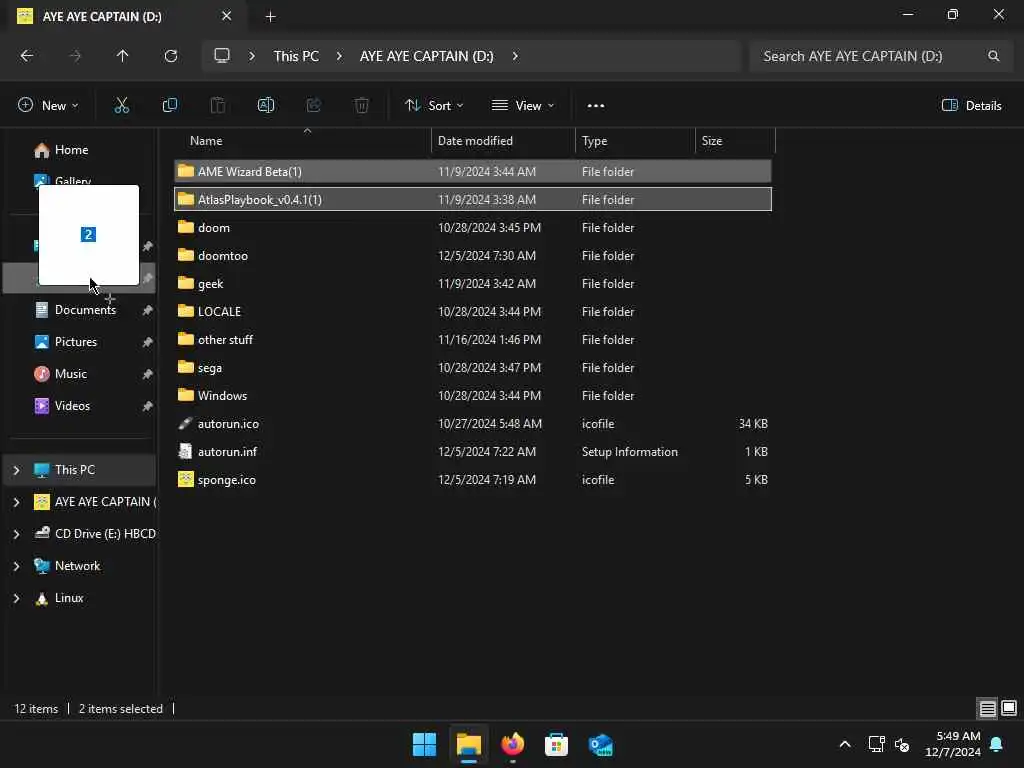The image size is (1024, 768).
Task: Select the geek folder
Action: [x=473, y=283]
